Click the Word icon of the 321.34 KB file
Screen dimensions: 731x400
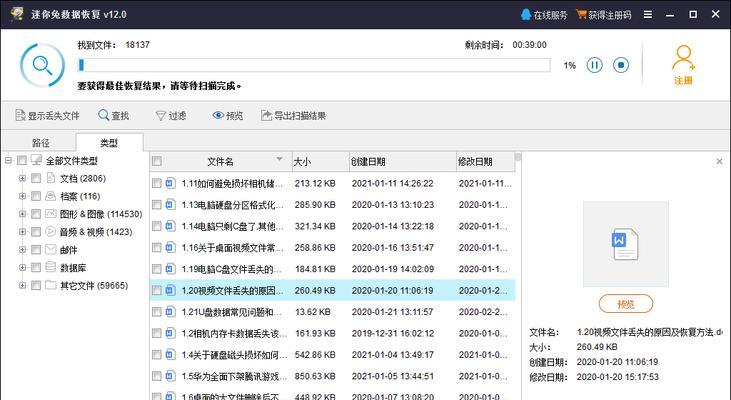[x=171, y=226]
